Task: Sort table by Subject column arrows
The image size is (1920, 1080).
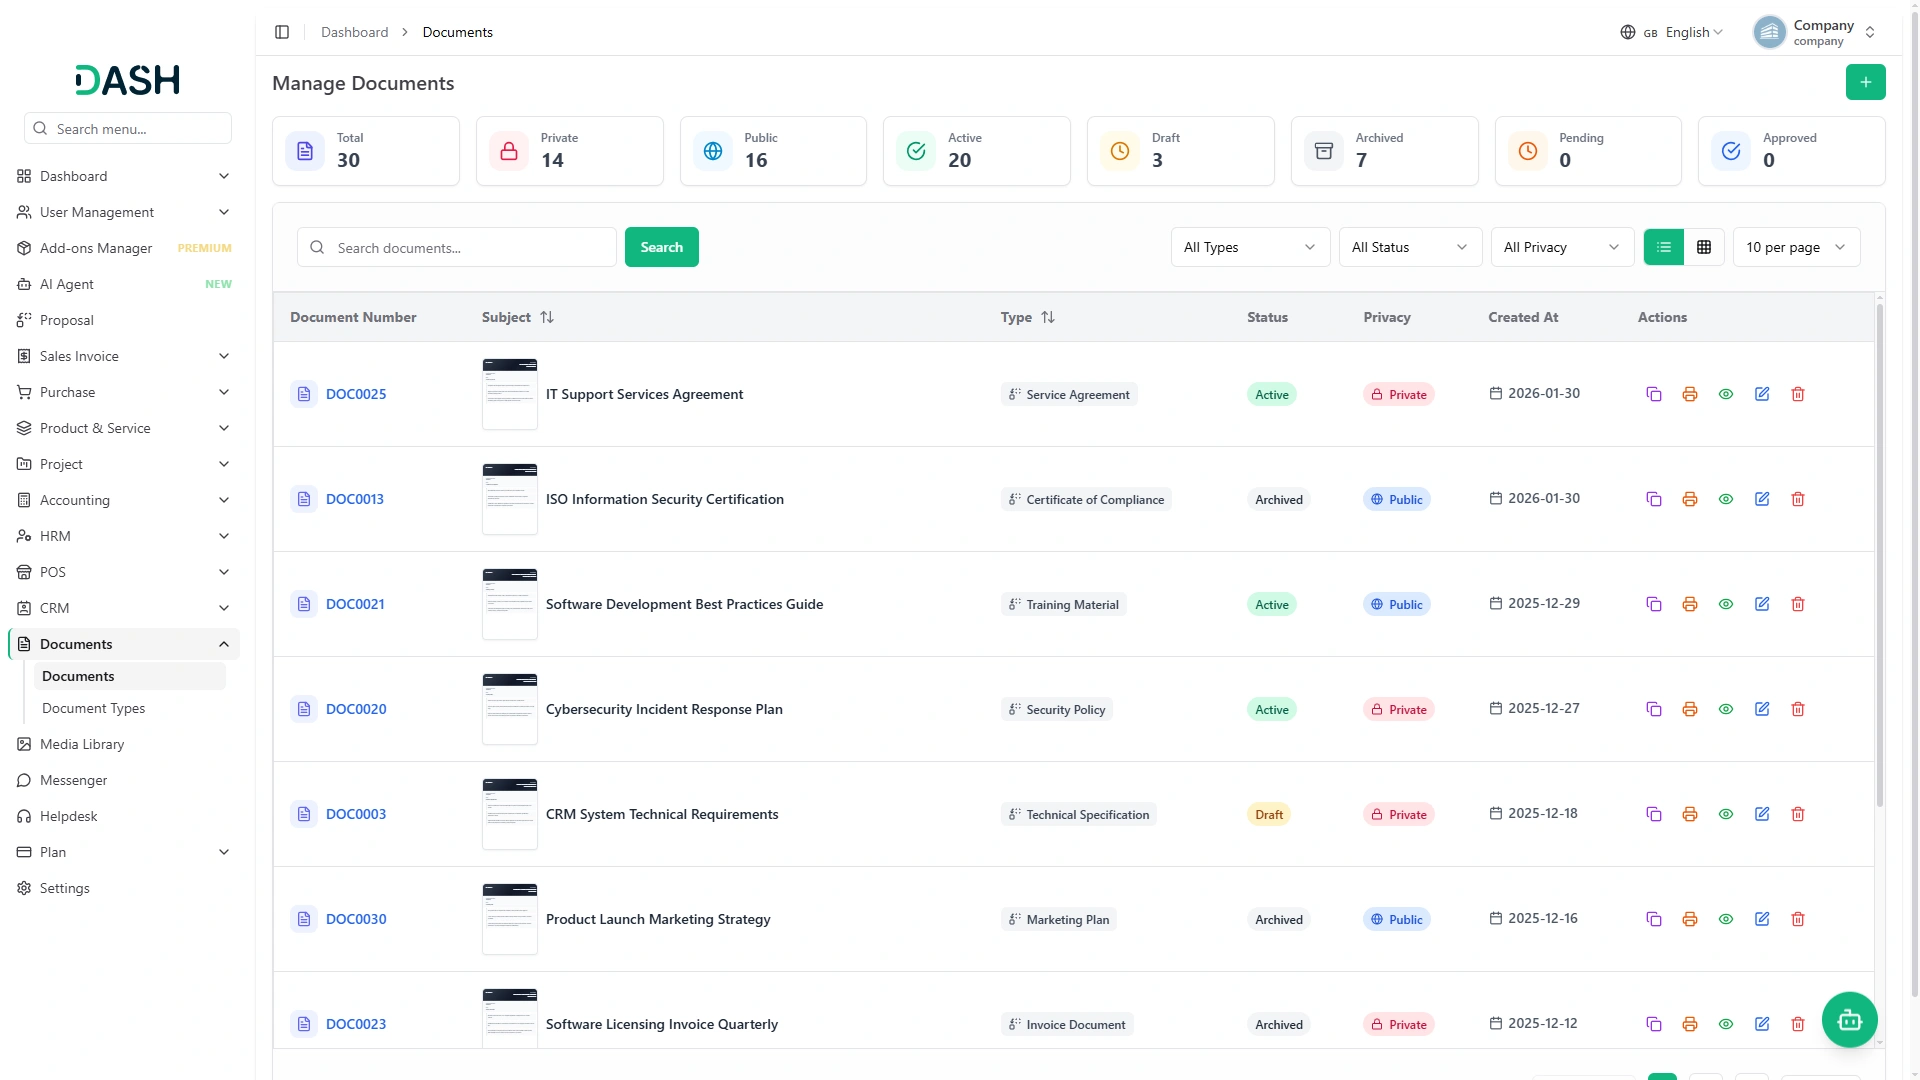Action: pyautogui.click(x=547, y=317)
